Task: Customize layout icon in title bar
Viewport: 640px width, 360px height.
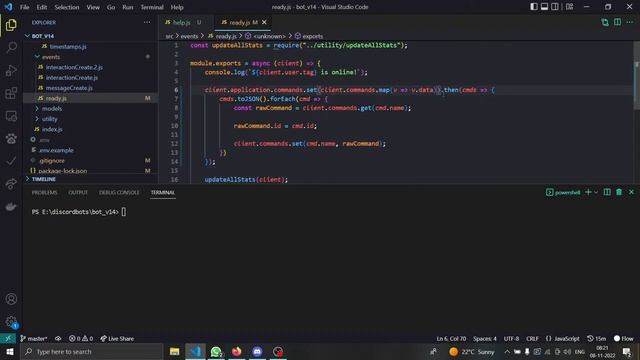Action: 569,7
